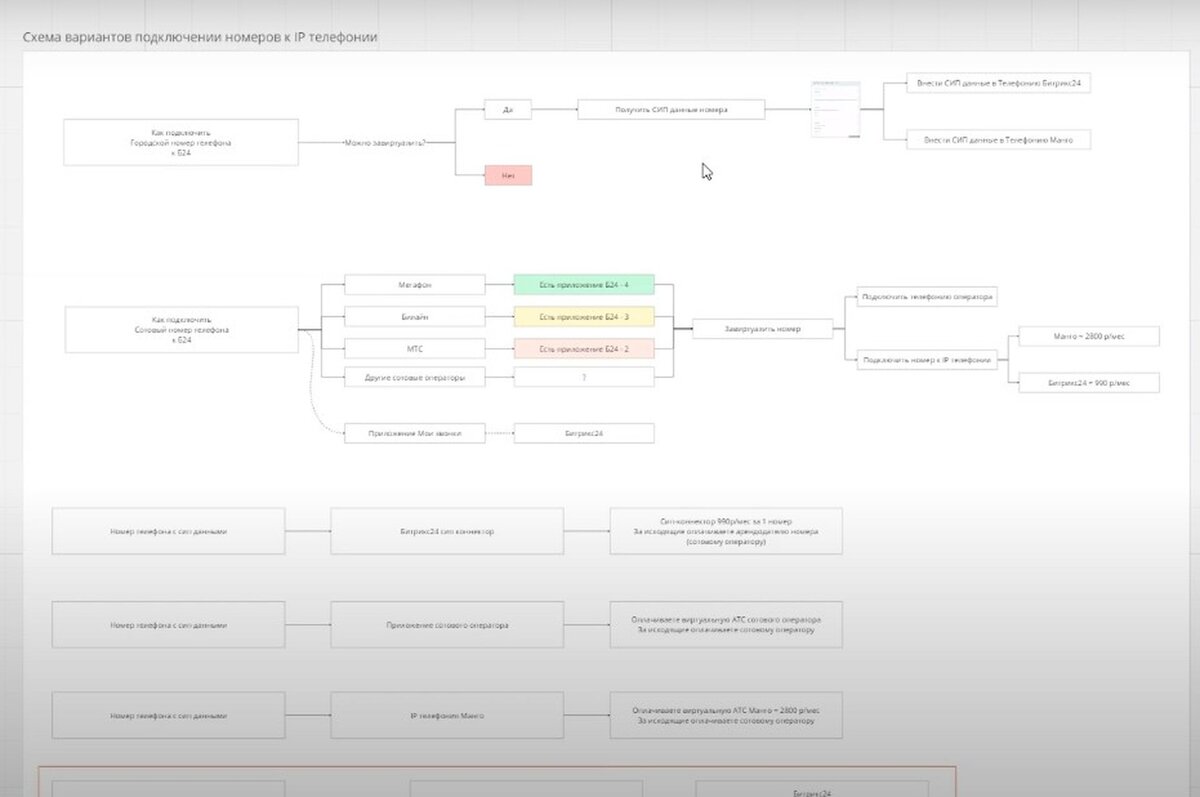Screen dimensions: 1200x797
Task: Select the board title 'Схема вариантов подключении номеров к IP телефонии'
Action: [x=200, y=38]
